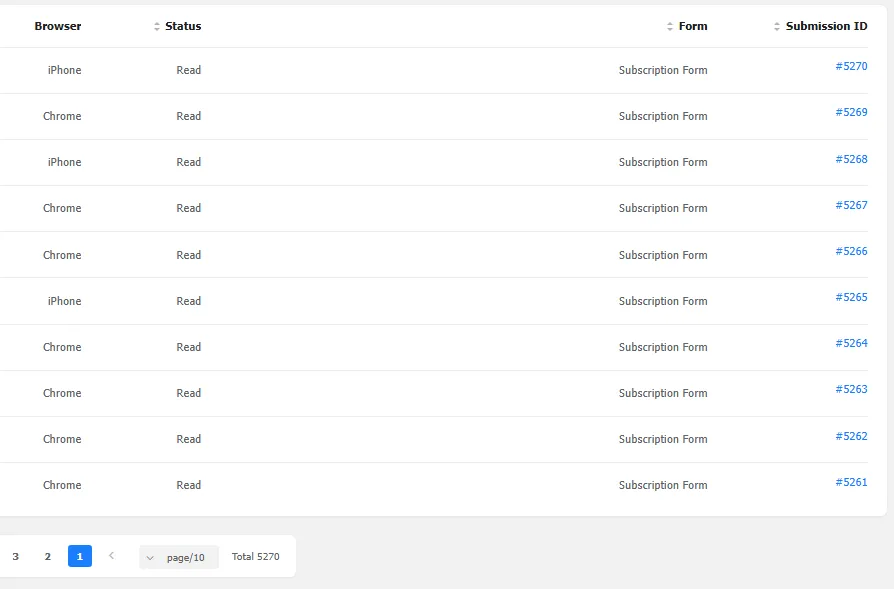Sort table by Form column arrows
Screen dimensions: 894x589
coord(670,27)
